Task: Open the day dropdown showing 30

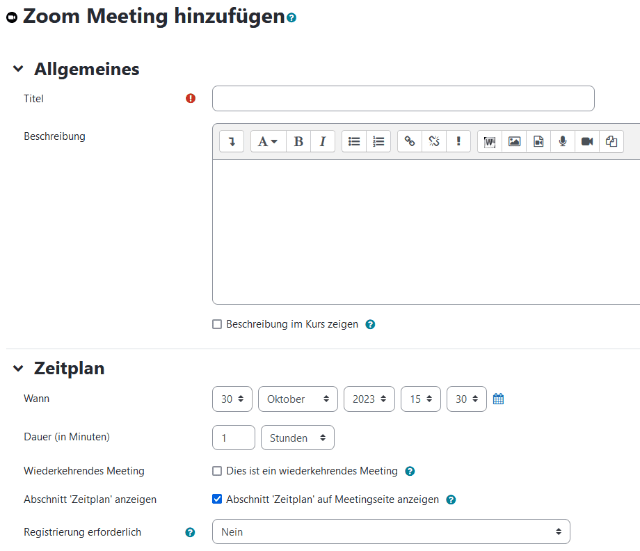Action: point(232,399)
